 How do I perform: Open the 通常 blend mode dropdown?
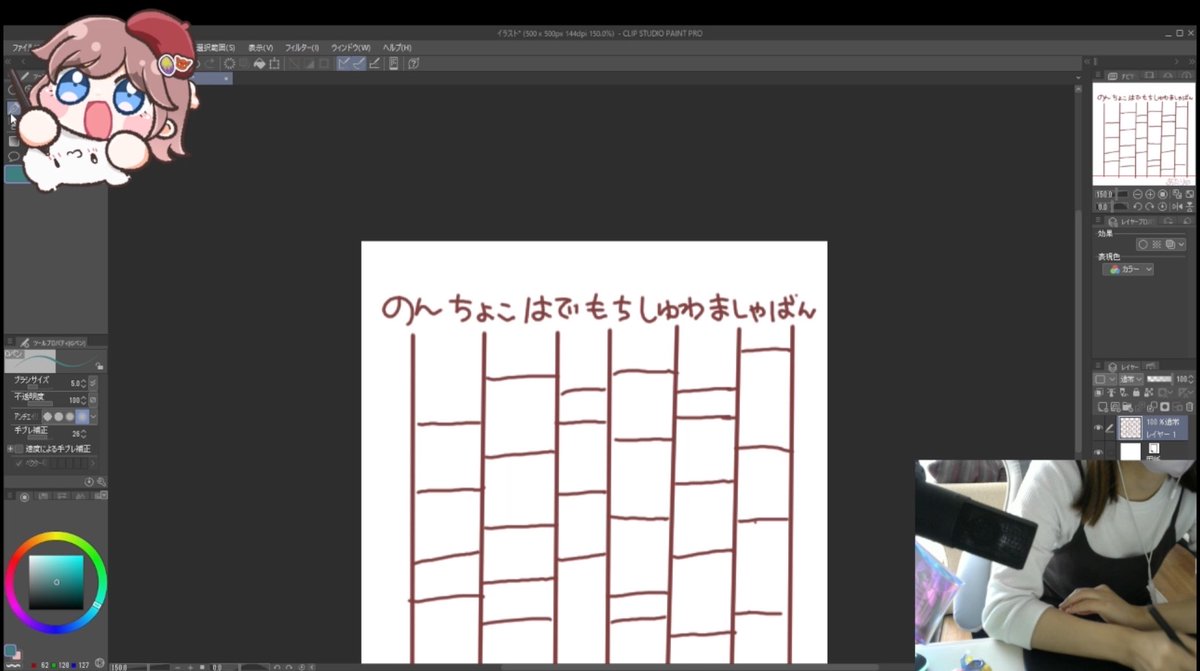coord(1131,379)
